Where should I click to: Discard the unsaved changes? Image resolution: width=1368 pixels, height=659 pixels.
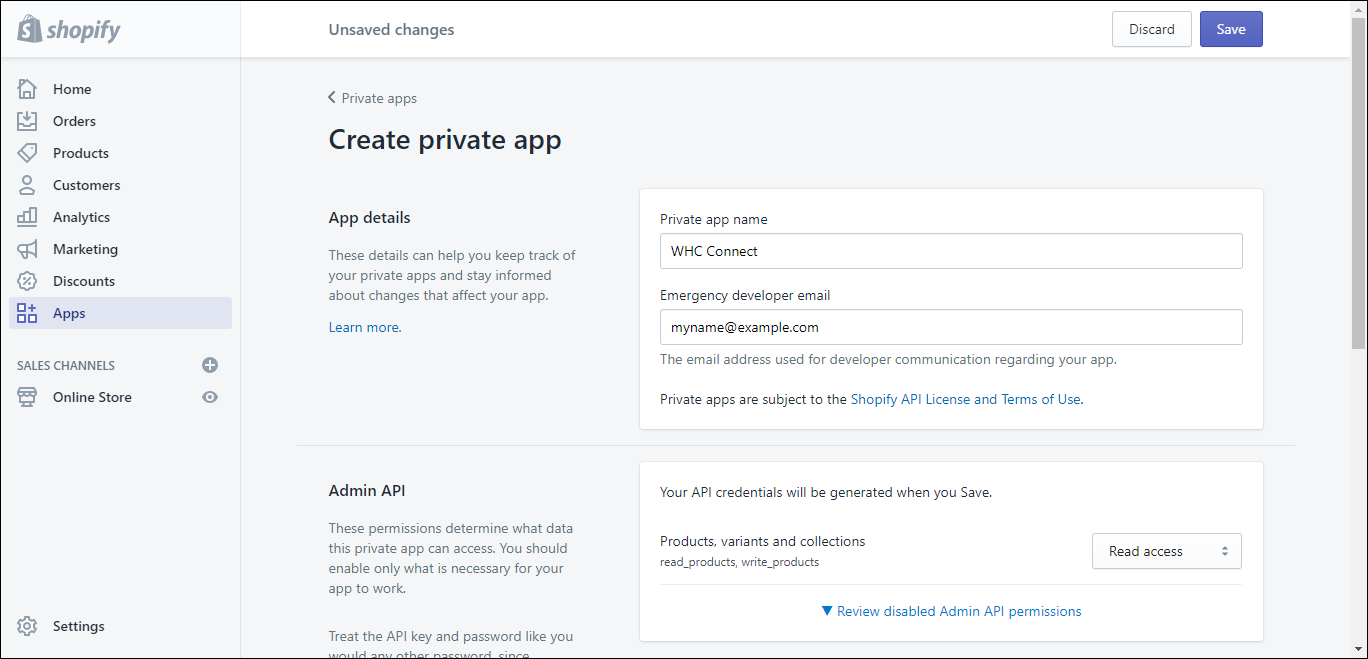(1151, 29)
